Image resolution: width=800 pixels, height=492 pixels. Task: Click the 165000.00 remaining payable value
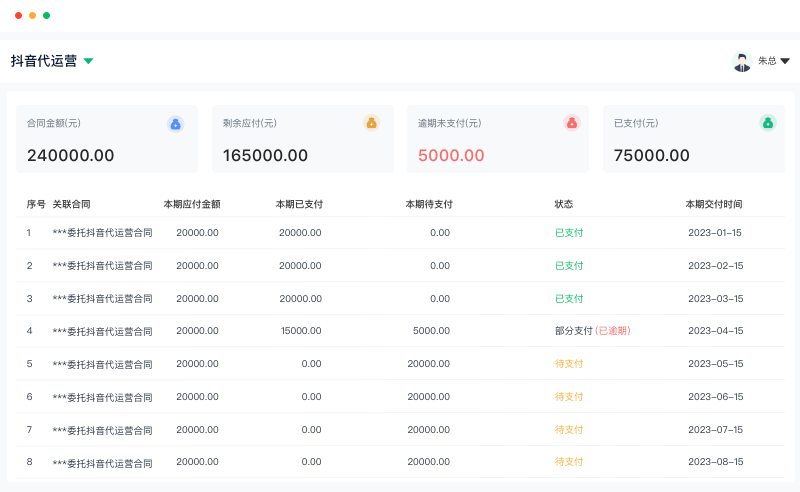click(x=265, y=155)
